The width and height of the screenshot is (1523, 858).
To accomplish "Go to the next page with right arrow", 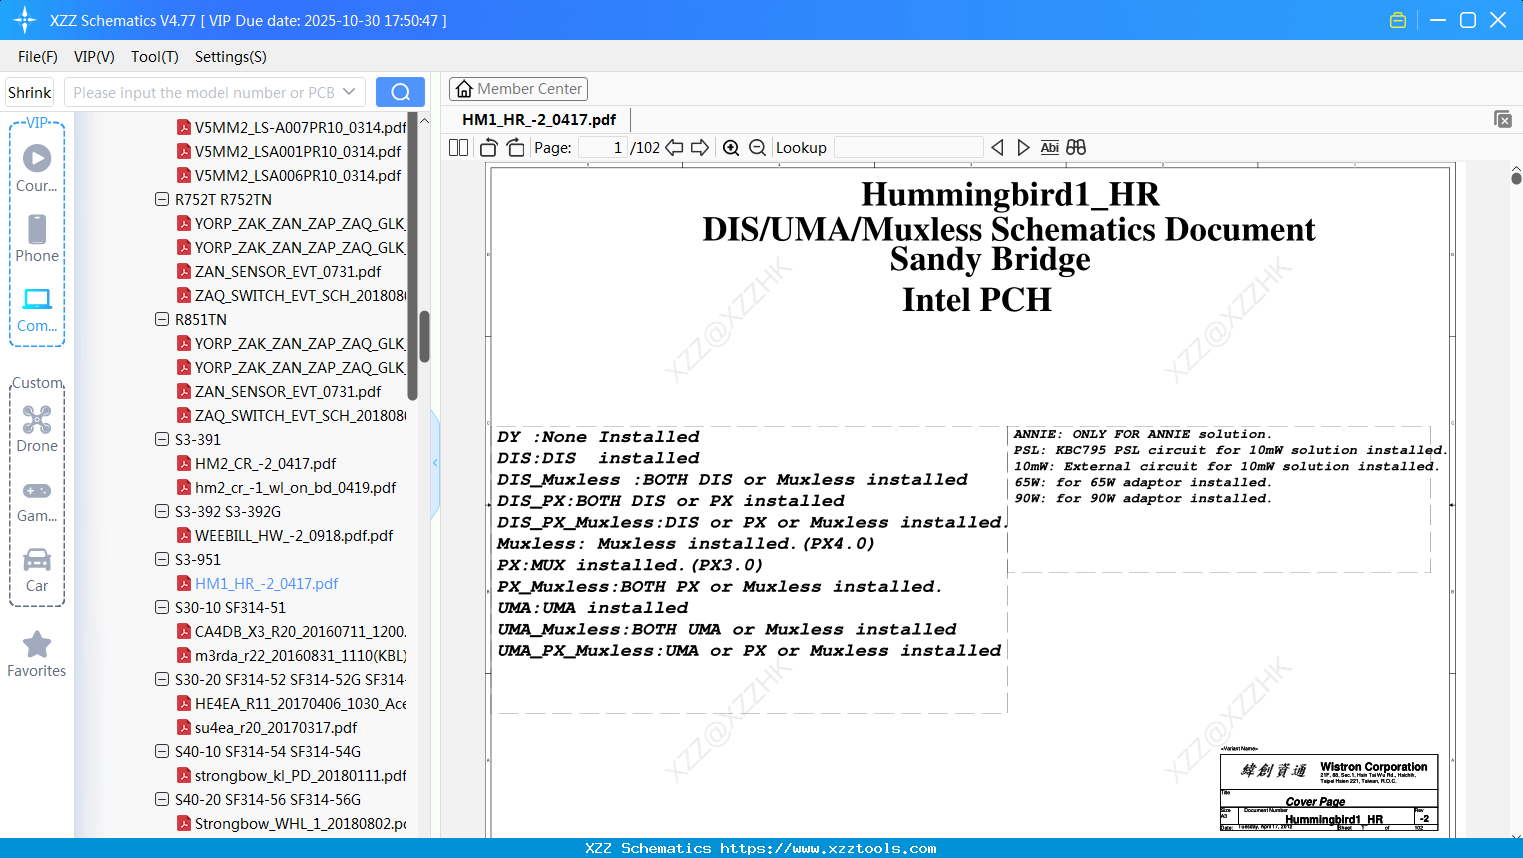I will (700, 148).
